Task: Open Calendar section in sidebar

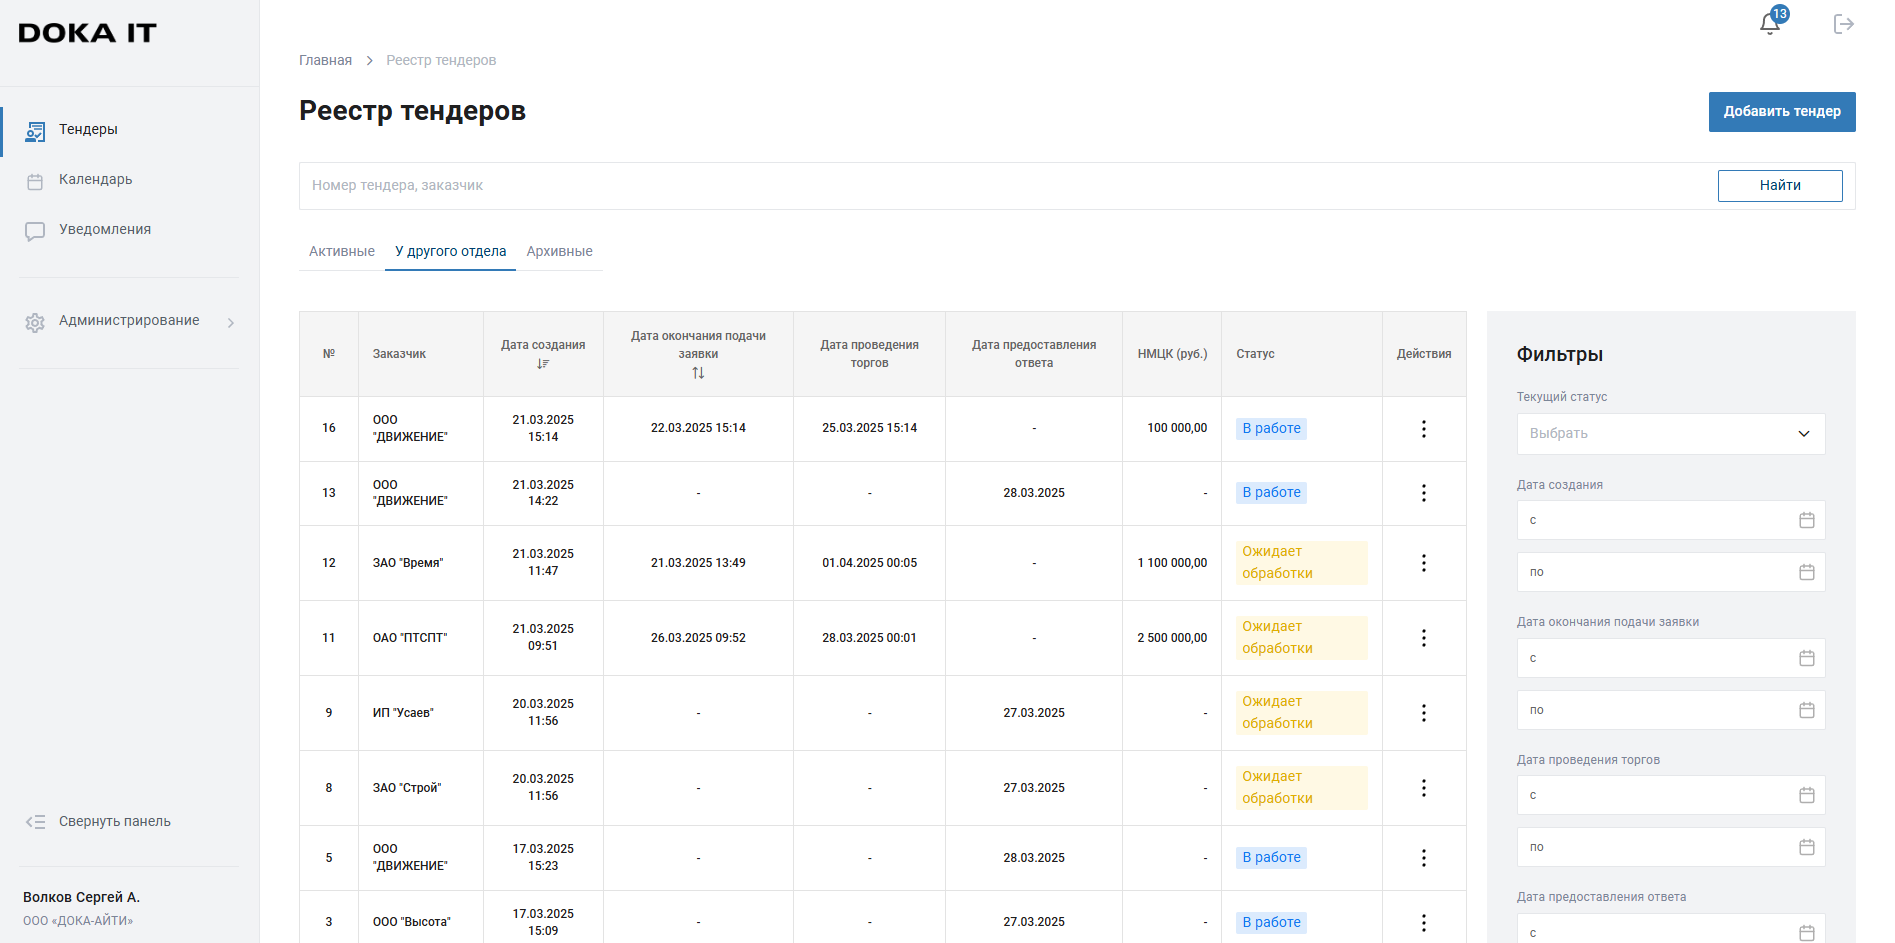Action: pos(95,180)
